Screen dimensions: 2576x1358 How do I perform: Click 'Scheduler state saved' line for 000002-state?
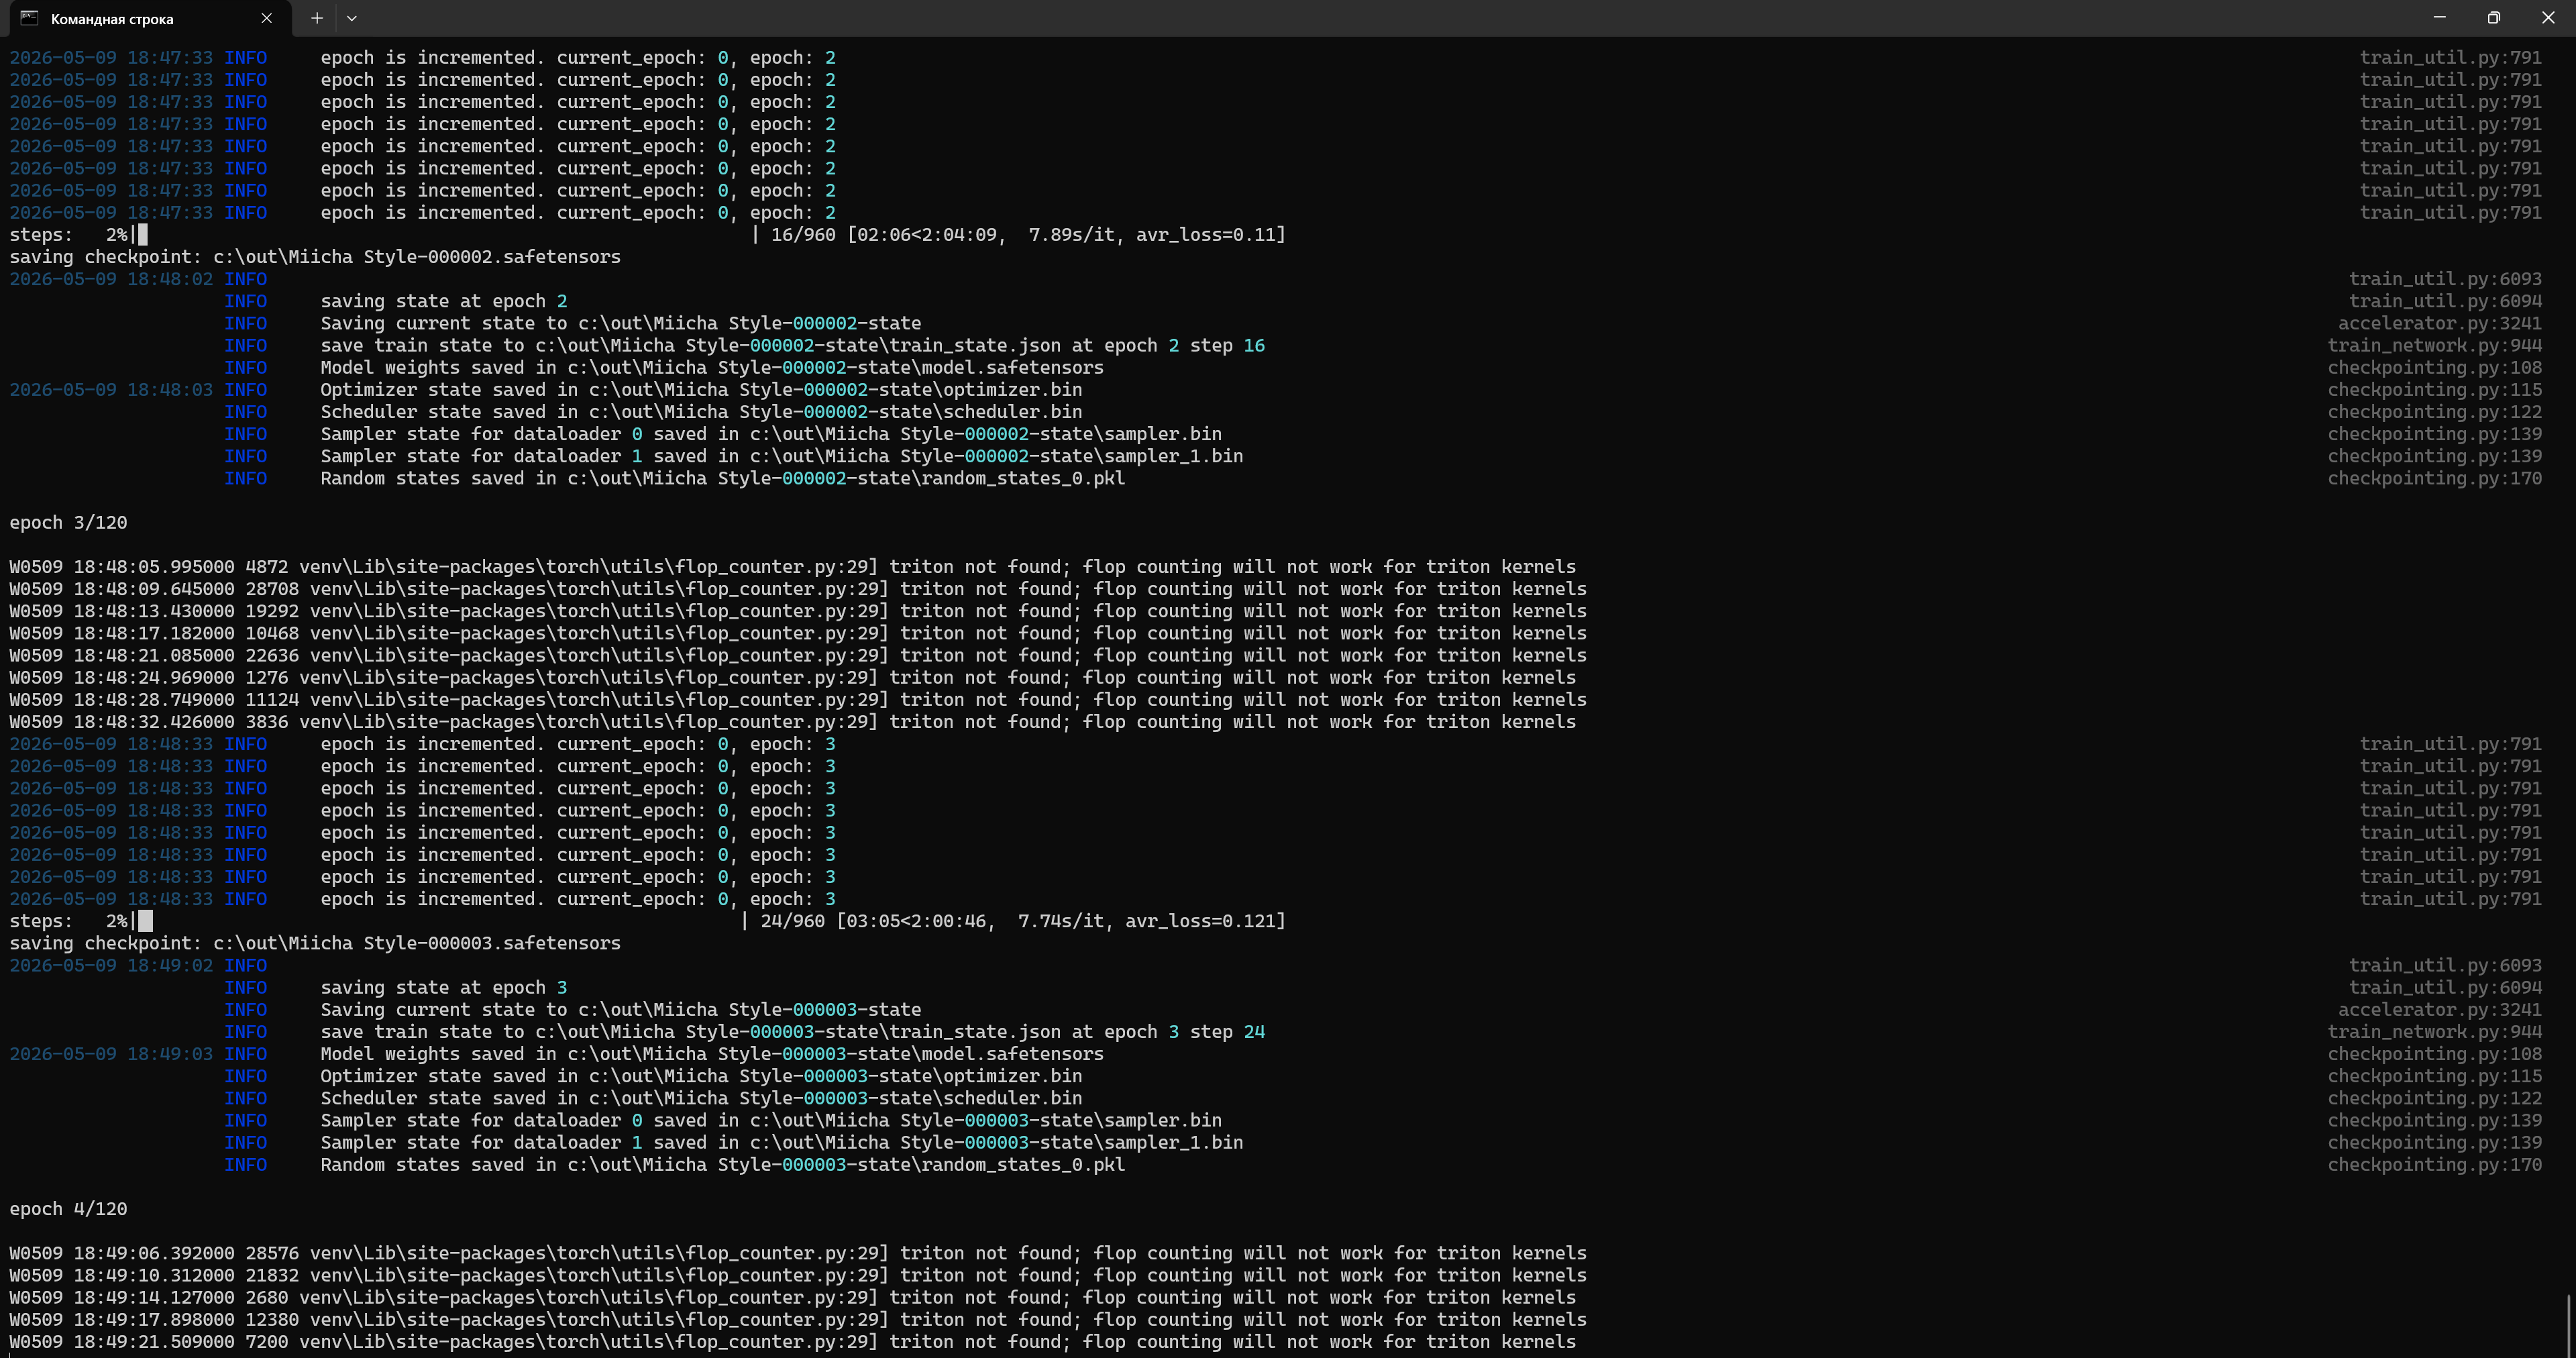pos(701,411)
